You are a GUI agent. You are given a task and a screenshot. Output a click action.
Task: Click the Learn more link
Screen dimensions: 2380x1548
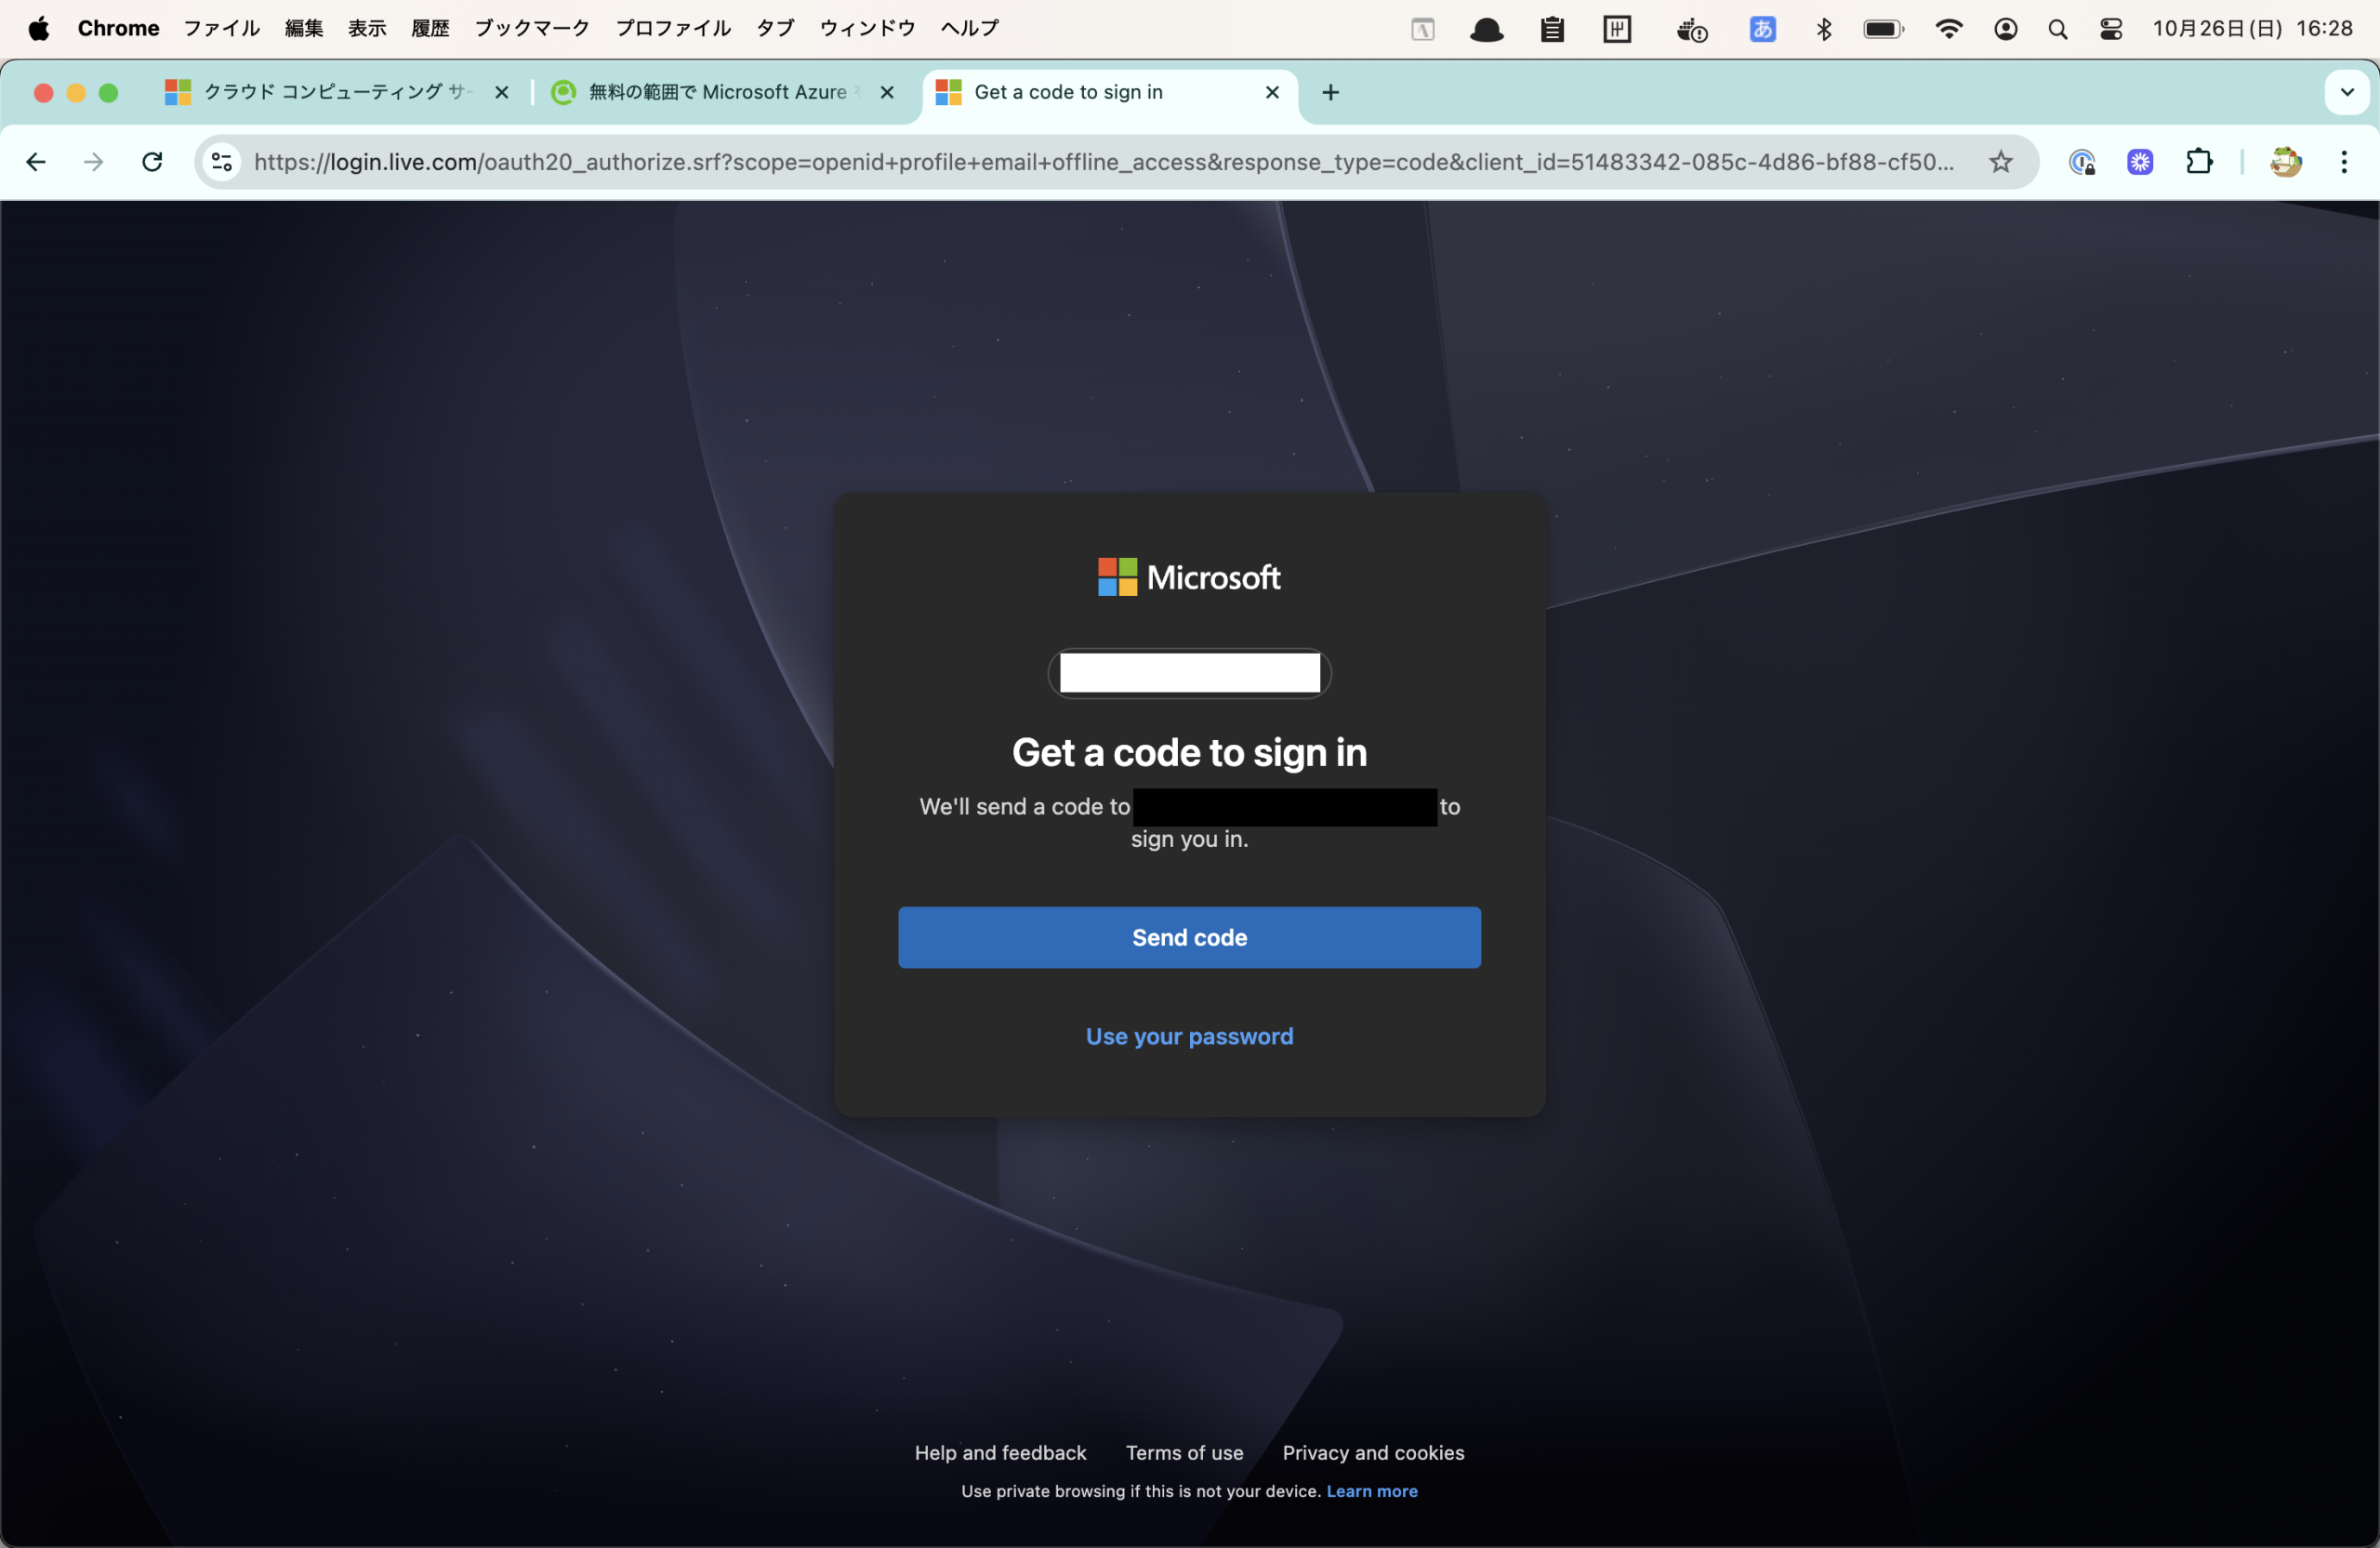pos(1371,1491)
